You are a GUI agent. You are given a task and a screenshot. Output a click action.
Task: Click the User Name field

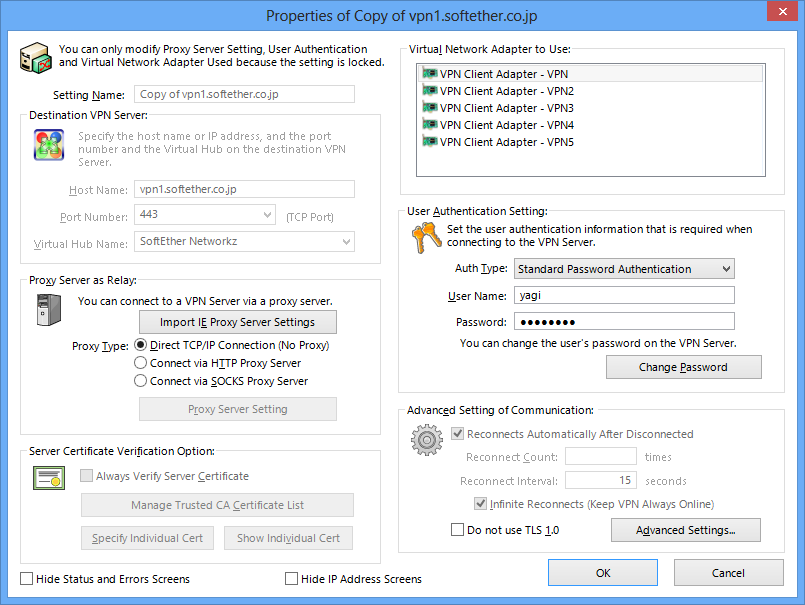624,295
